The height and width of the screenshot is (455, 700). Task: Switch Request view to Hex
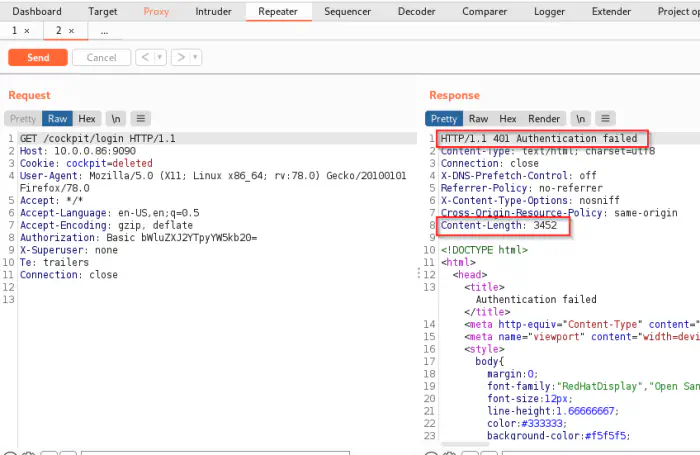tap(88, 118)
